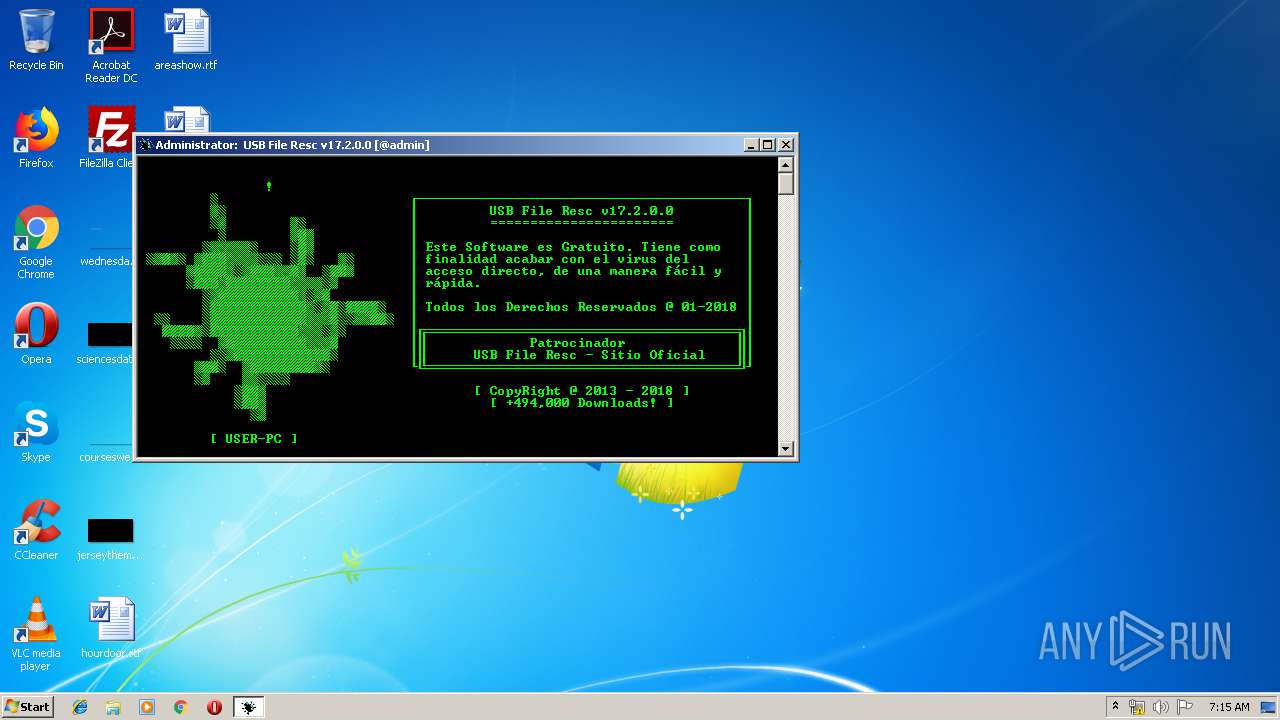
Task: Click the 'USB File Resc v17.2.0.0' console heading
Action: pos(581,211)
